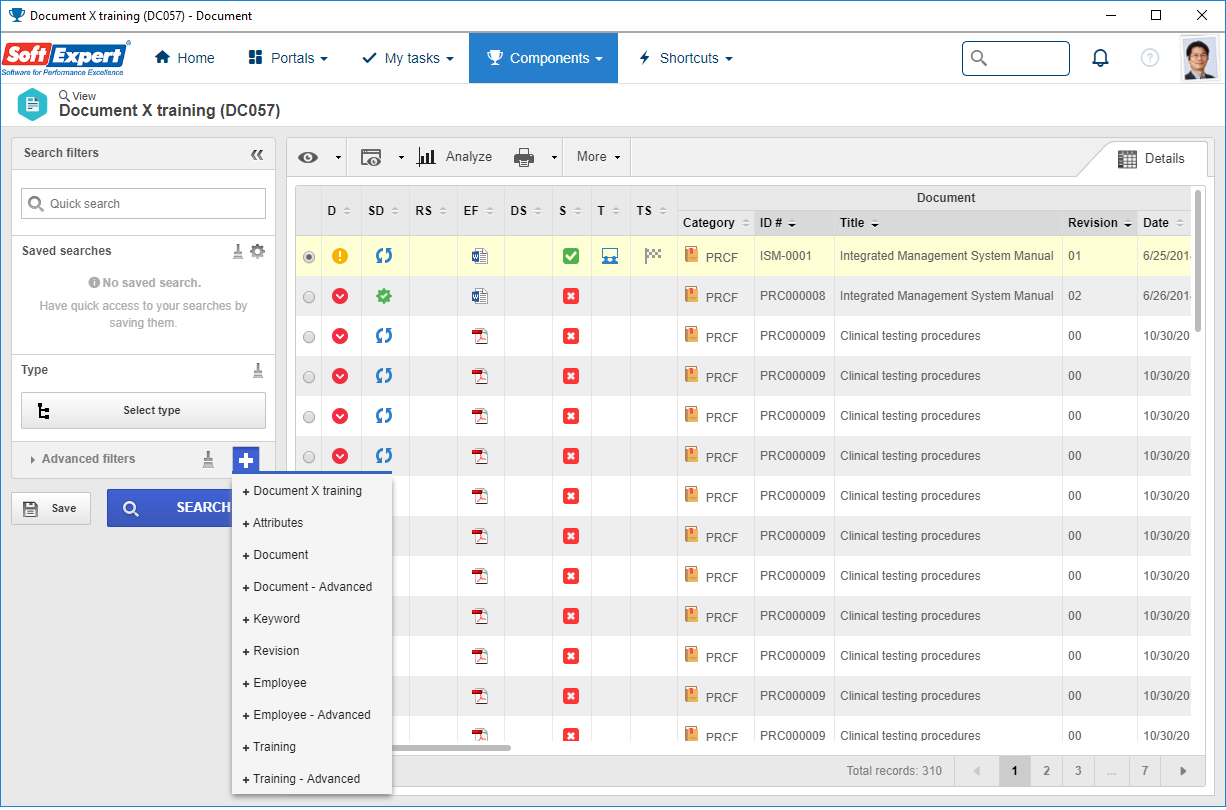Open the More dropdown in toolbar

coord(598,157)
